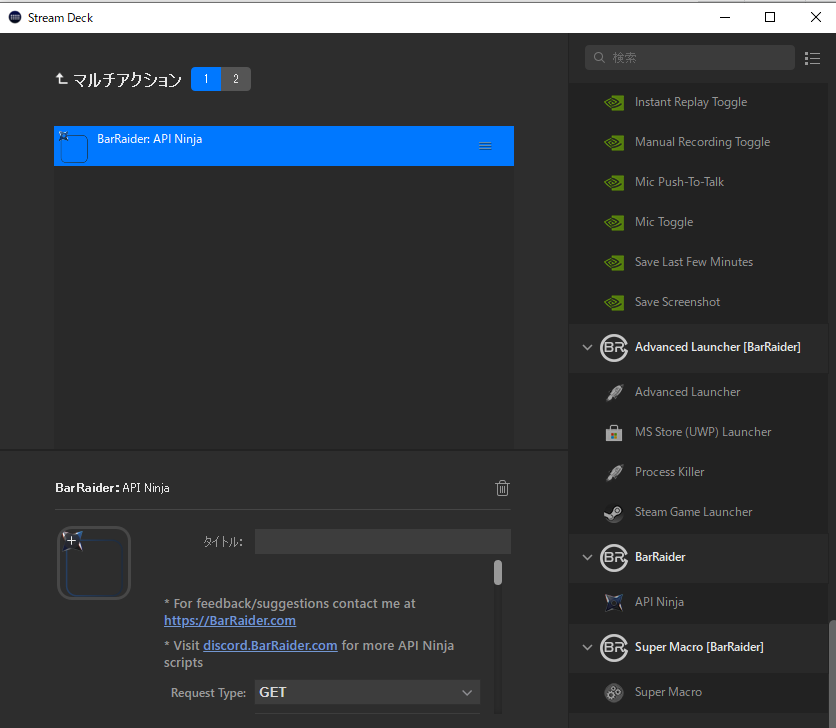
Task: Select the Mic Push-To-Talk action text
Action: [679, 182]
